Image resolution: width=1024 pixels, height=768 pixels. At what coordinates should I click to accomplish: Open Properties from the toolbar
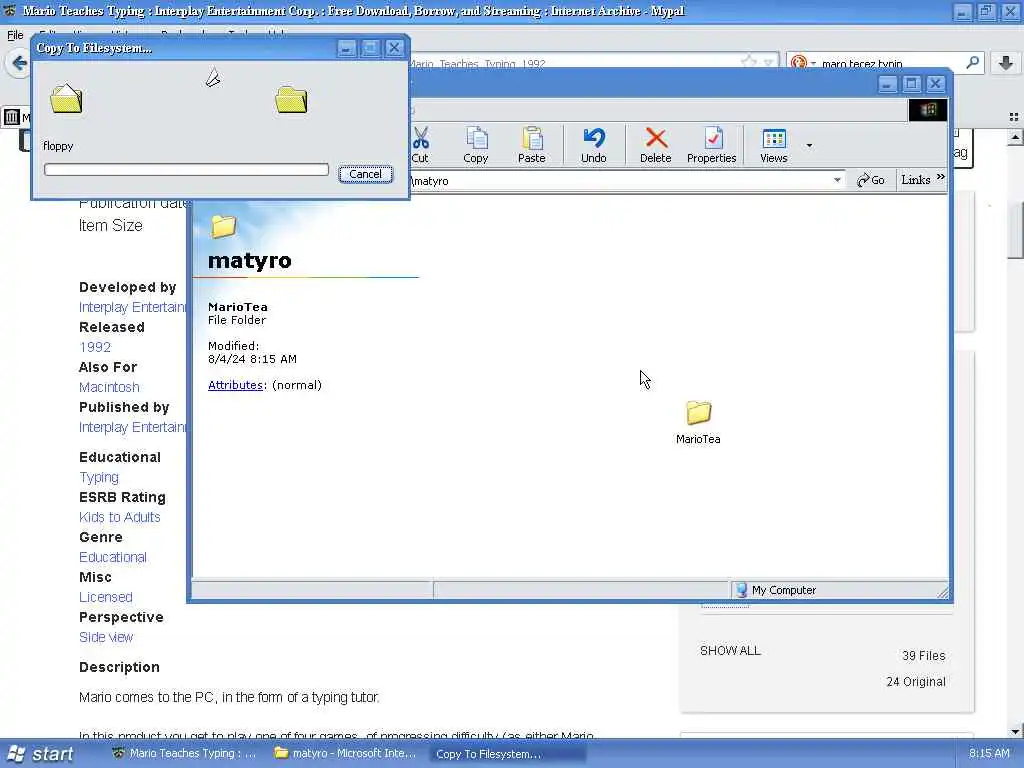(712, 145)
